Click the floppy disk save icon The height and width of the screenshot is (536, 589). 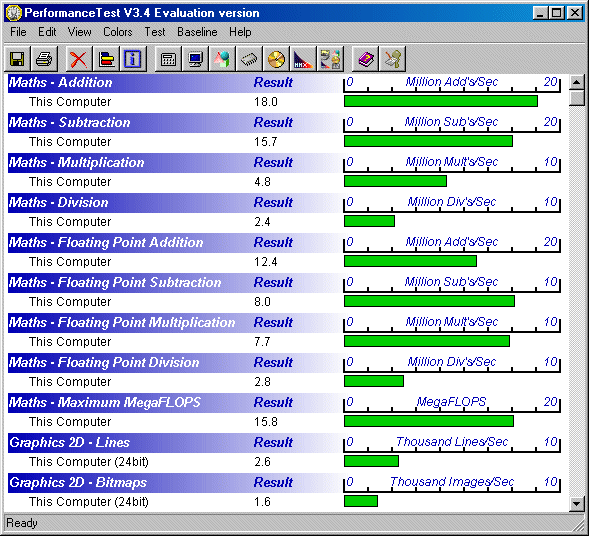pyautogui.click(x=17, y=59)
